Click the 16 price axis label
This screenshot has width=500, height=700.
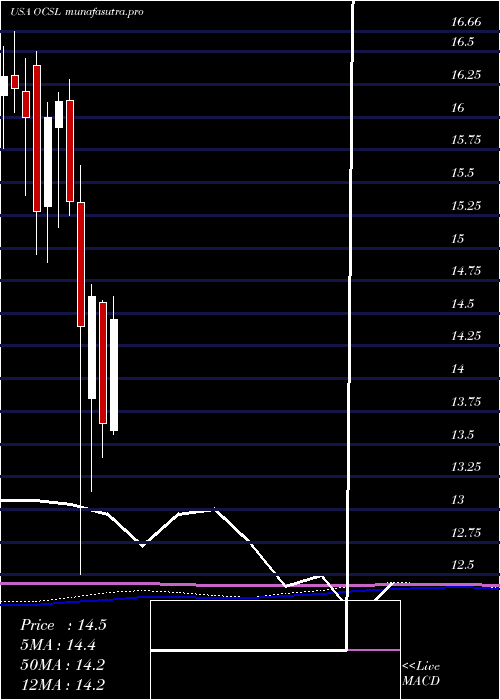(457, 108)
